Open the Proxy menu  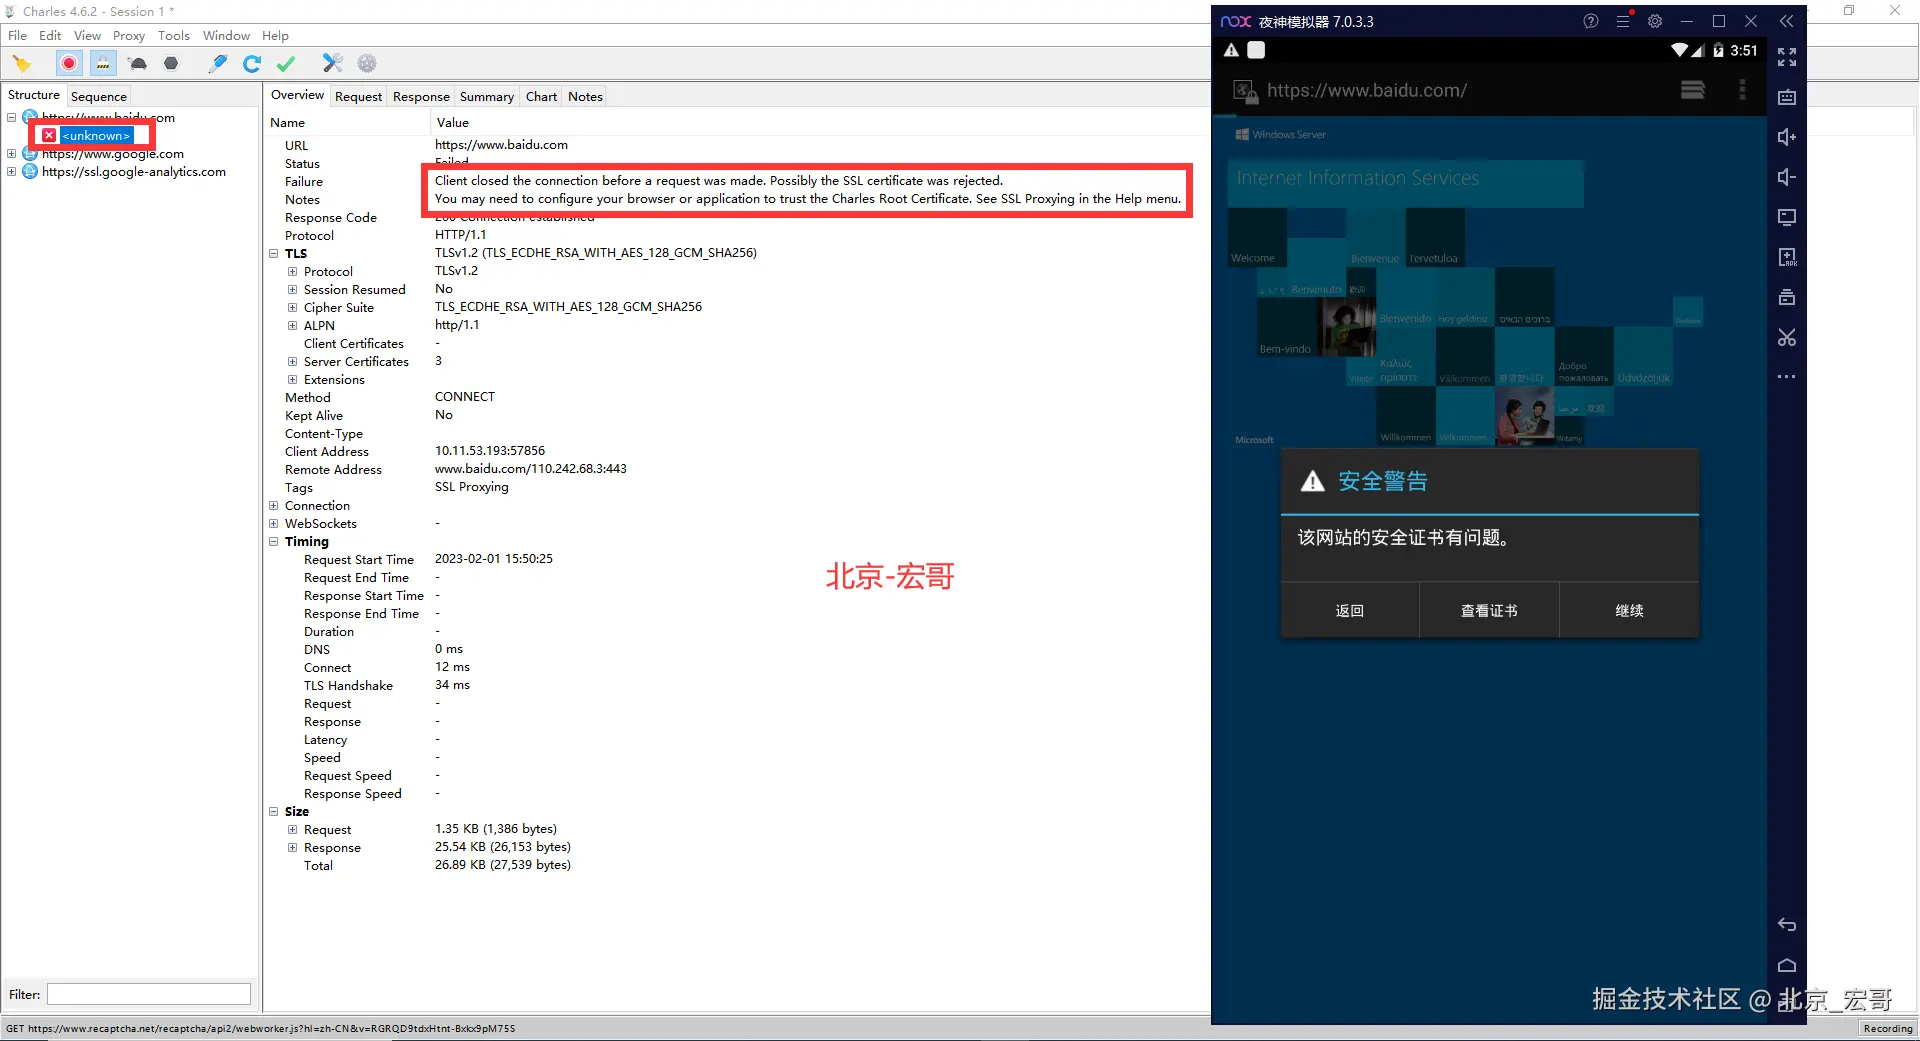pos(129,35)
